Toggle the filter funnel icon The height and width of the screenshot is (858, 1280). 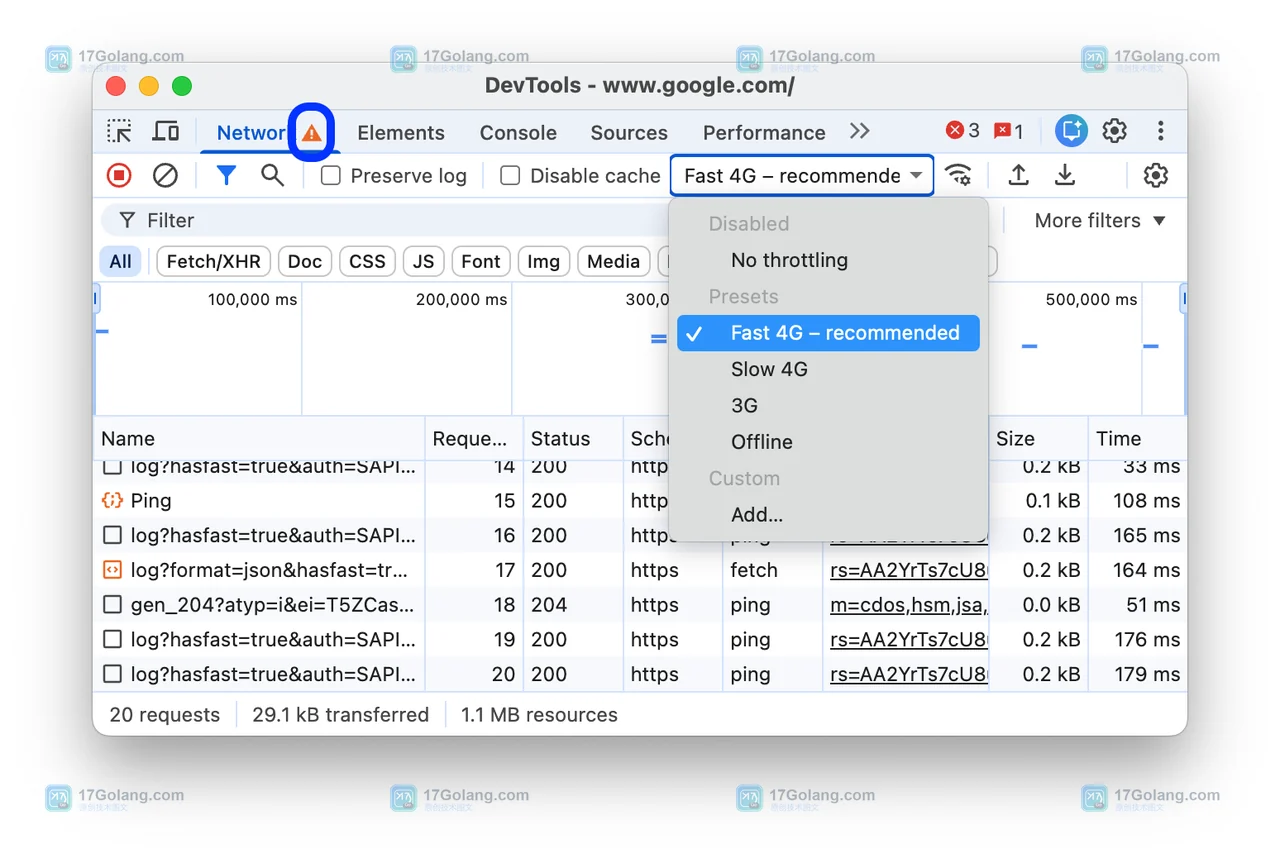tap(226, 176)
